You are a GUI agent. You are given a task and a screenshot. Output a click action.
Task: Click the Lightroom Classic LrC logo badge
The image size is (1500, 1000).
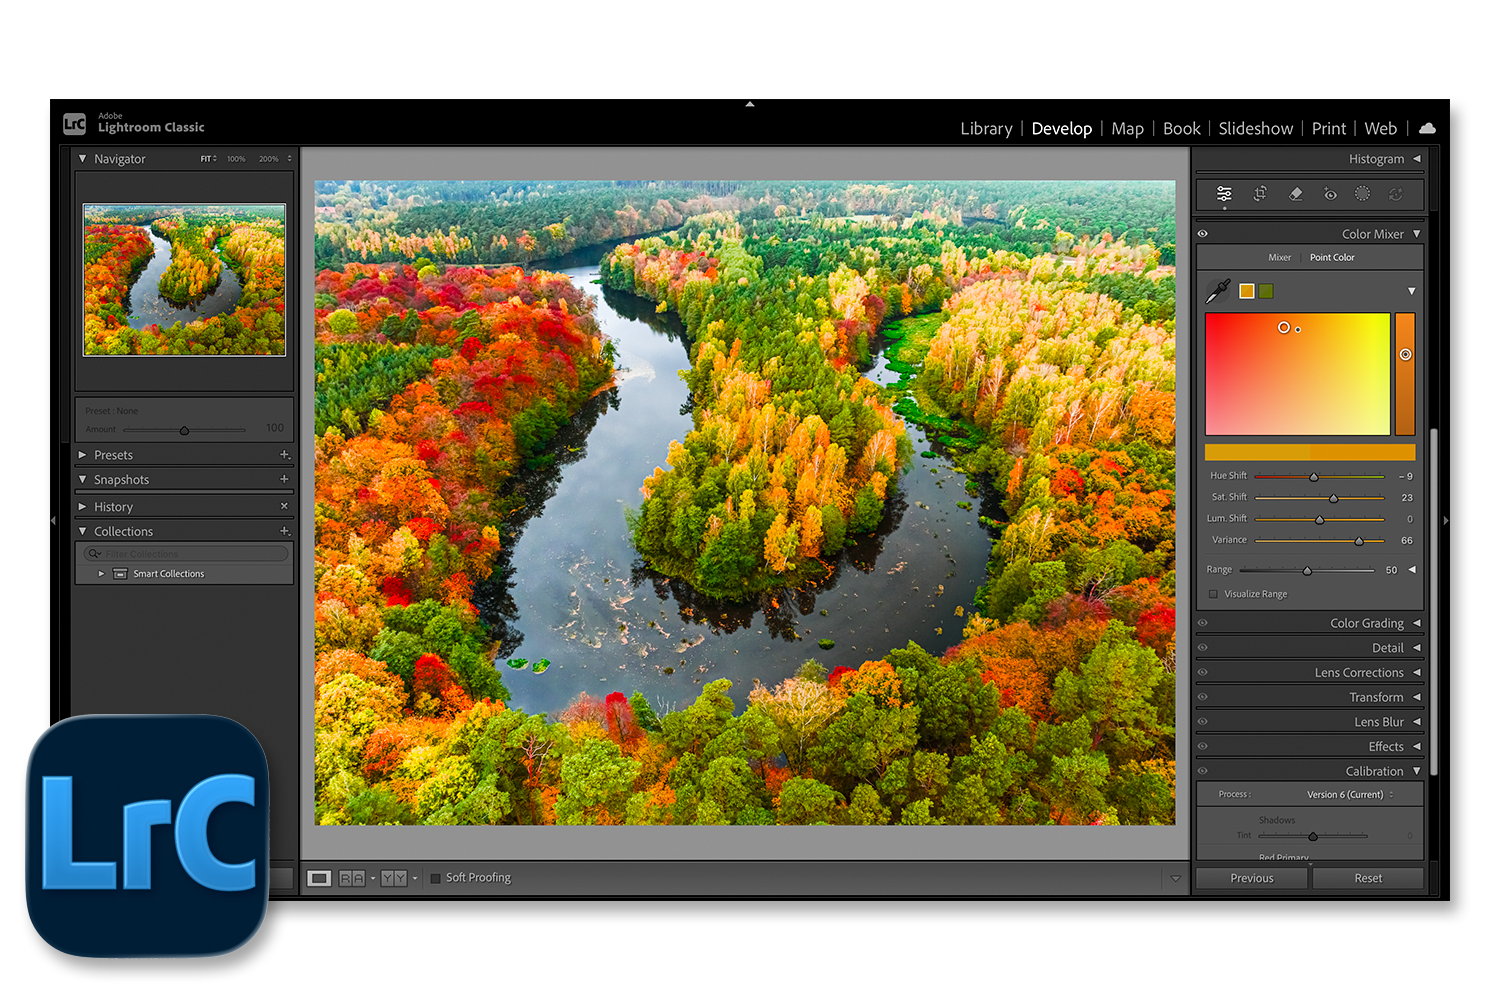75,124
